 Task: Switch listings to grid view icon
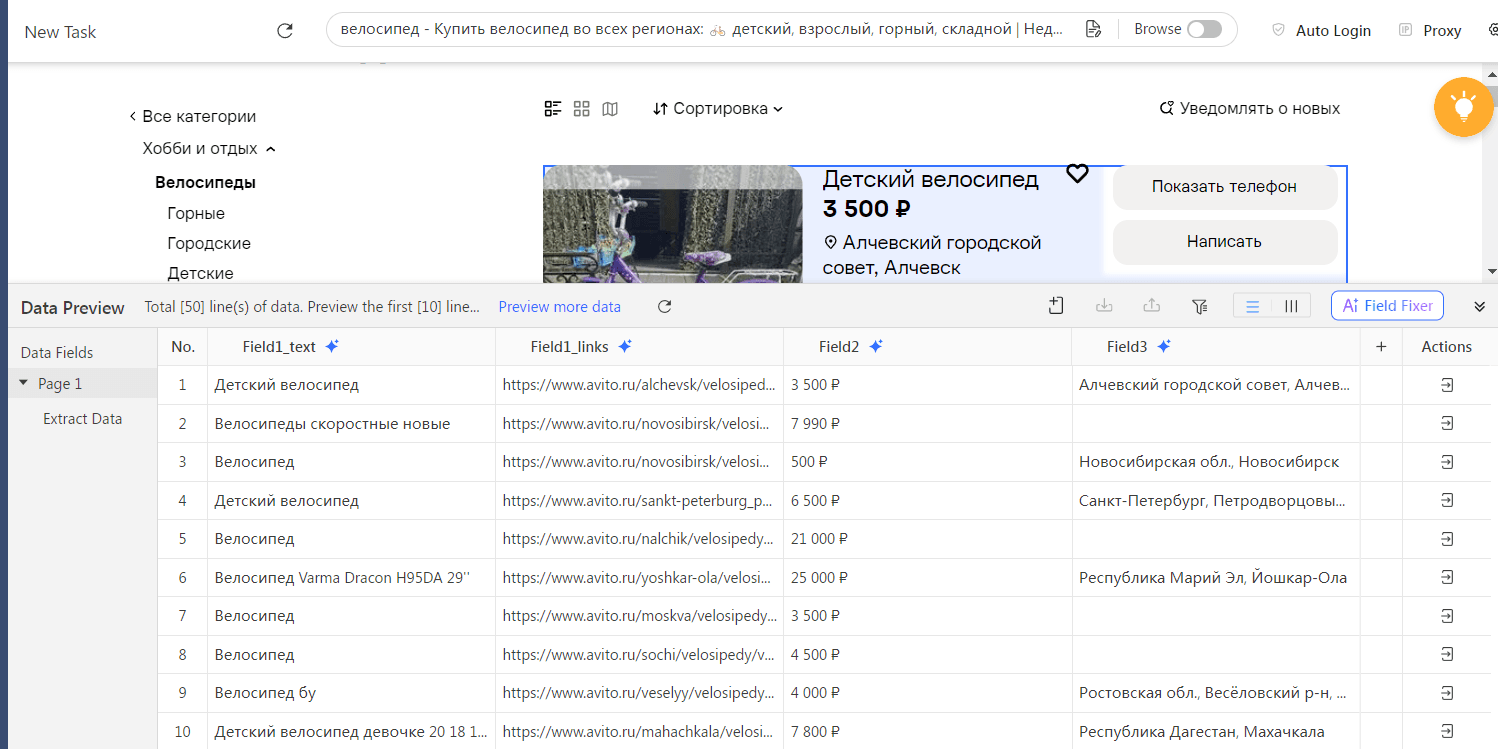(x=582, y=108)
